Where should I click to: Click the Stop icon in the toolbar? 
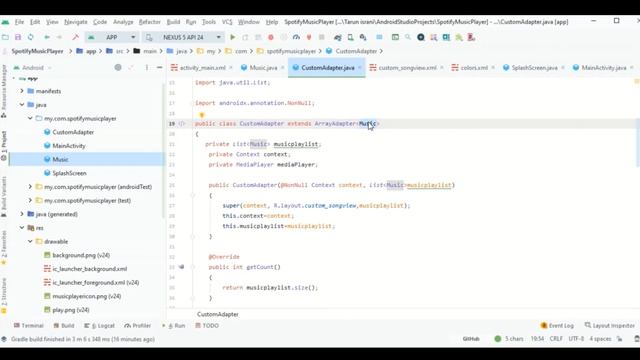322,37
